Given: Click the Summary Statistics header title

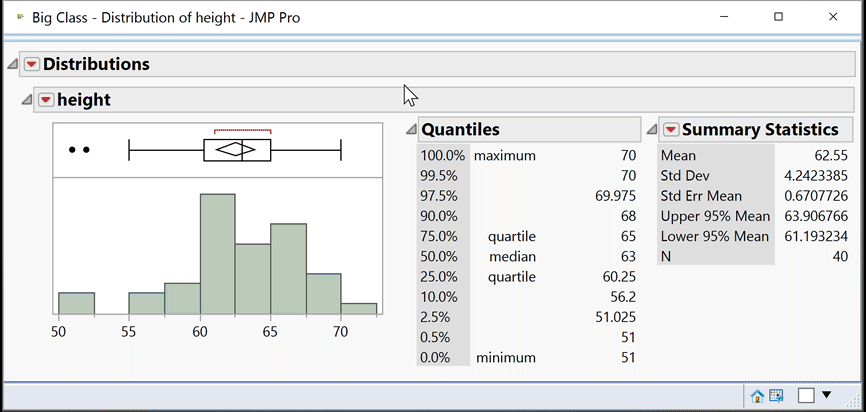Looking at the screenshot, I should pos(759,129).
